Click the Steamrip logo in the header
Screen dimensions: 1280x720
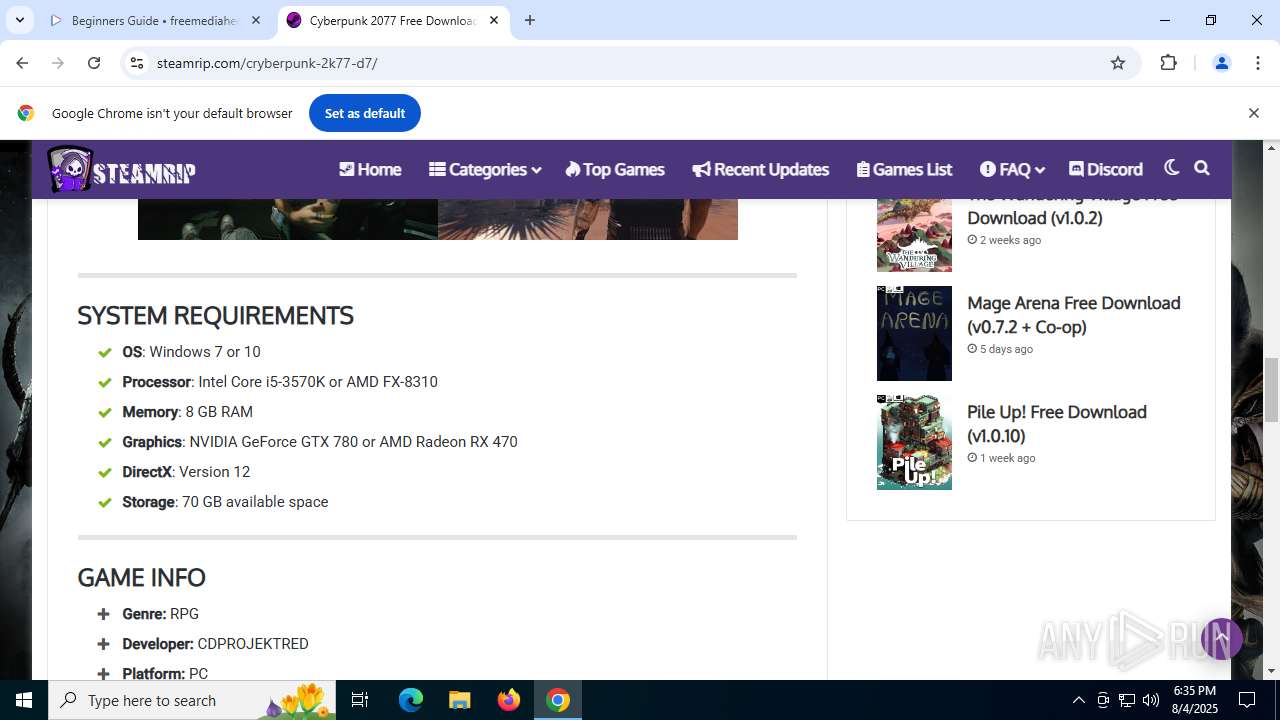pyautogui.click(x=121, y=169)
